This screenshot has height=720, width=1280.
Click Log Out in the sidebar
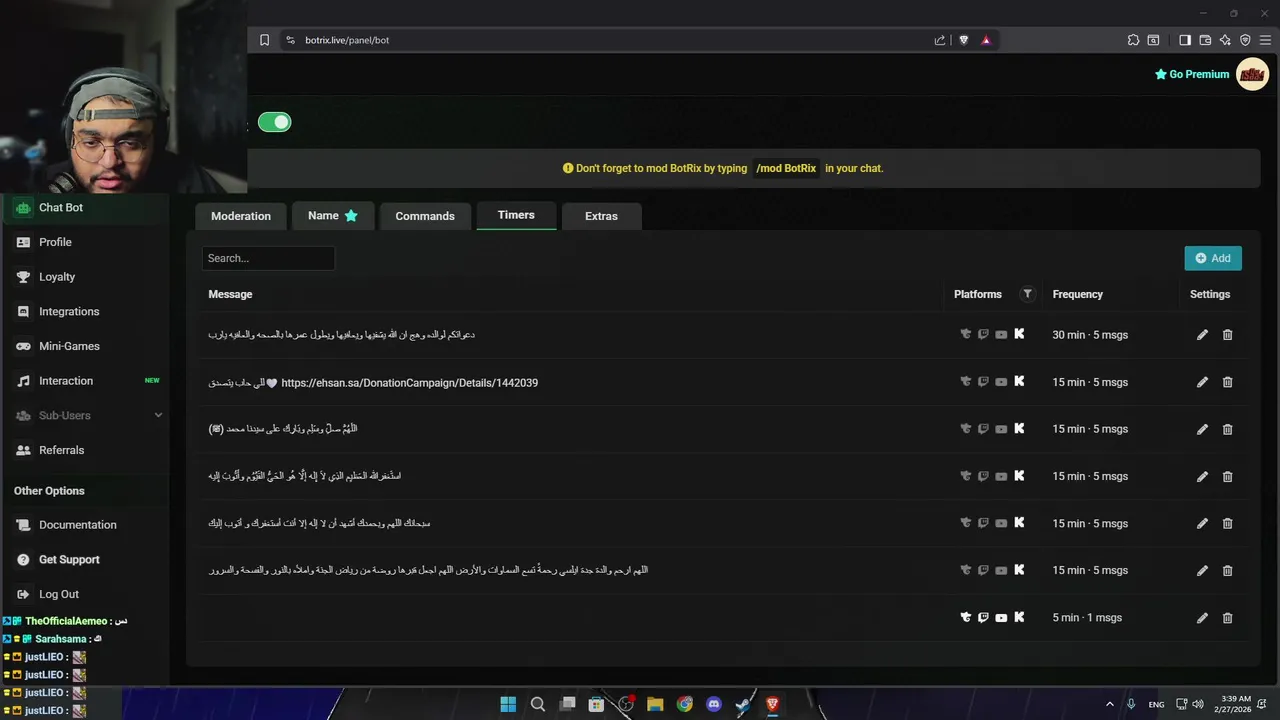[x=59, y=594]
